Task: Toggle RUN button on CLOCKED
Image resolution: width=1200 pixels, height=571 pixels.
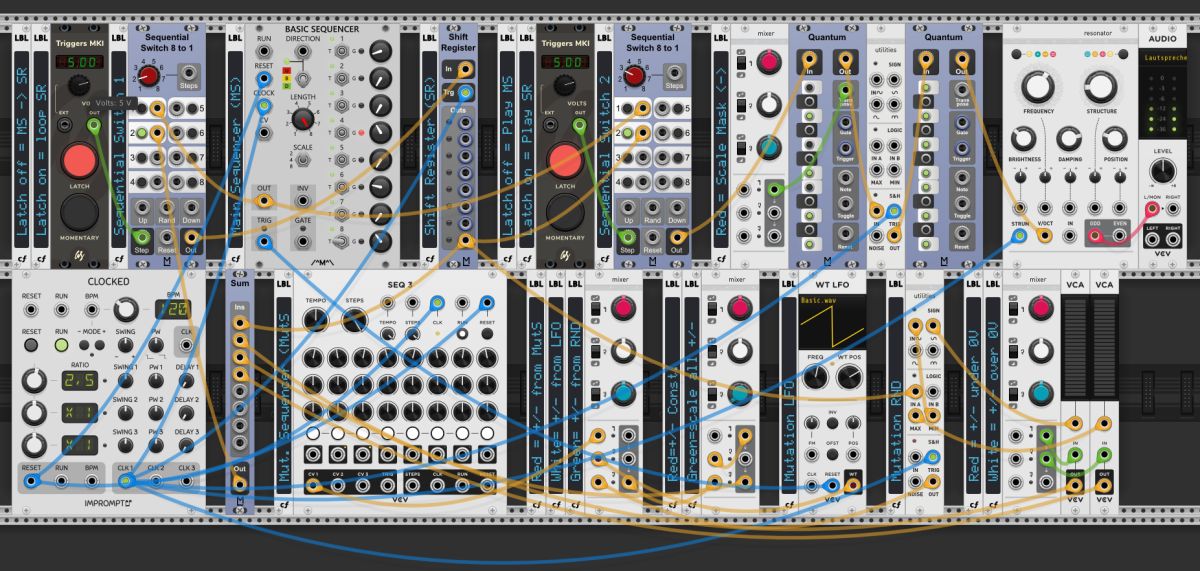Action: point(62,345)
